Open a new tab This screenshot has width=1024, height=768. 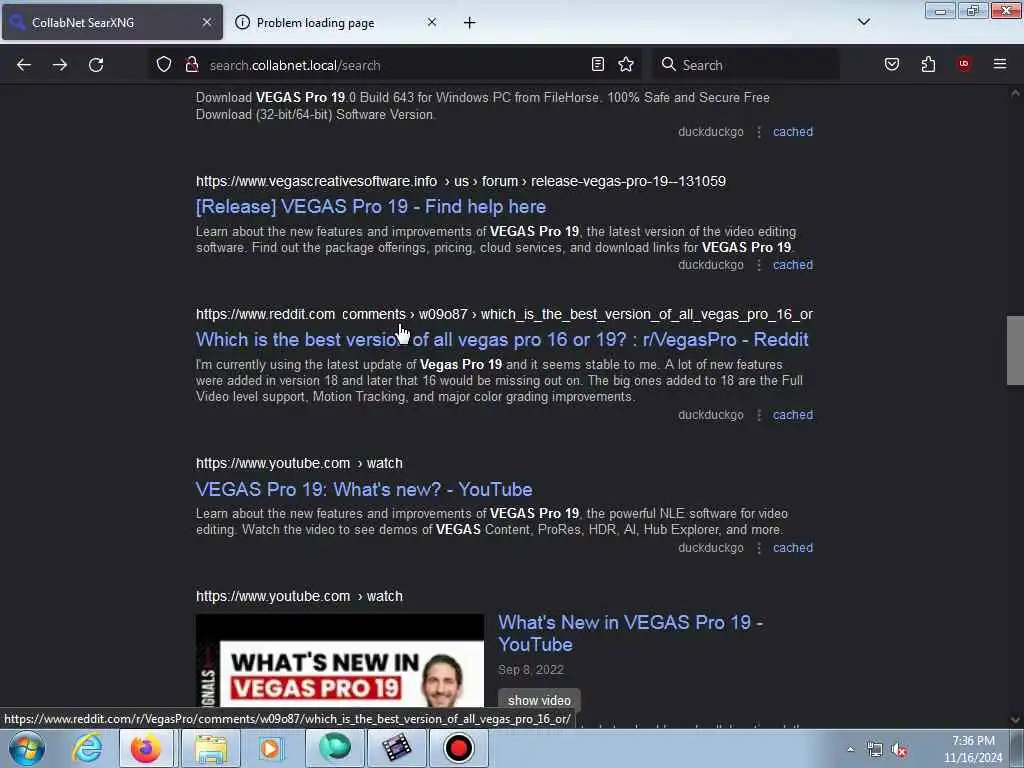[x=470, y=23]
